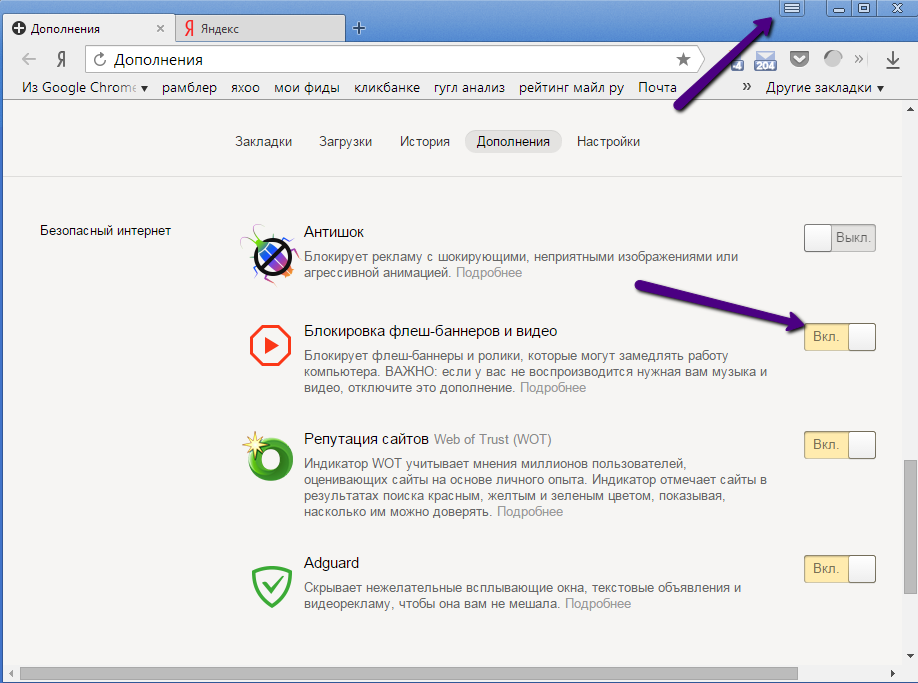Close the Дополнения tab

click(x=160, y=28)
